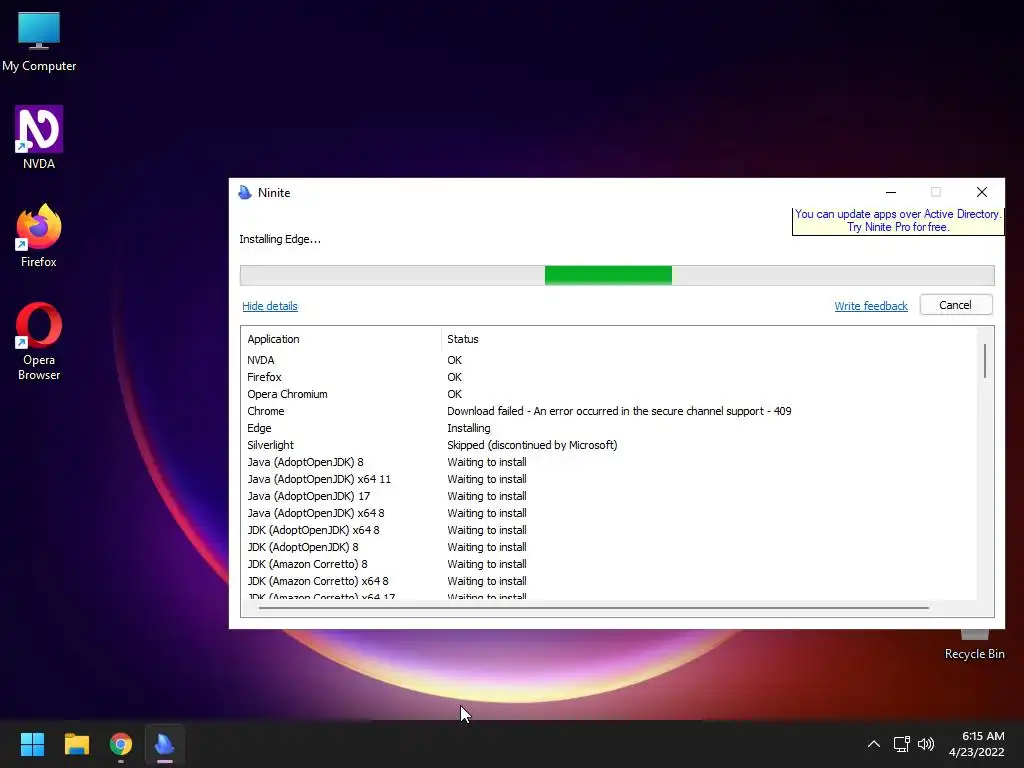This screenshot has height=768, width=1024.
Task: Click the Application column header
Action: click(x=341, y=339)
